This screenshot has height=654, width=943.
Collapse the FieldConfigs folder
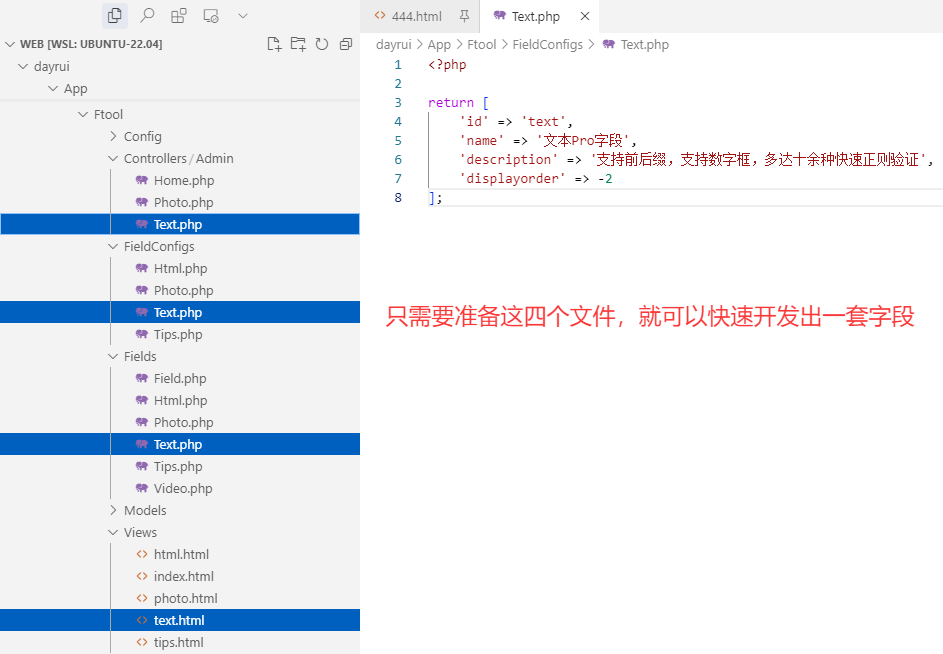coord(113,246)
